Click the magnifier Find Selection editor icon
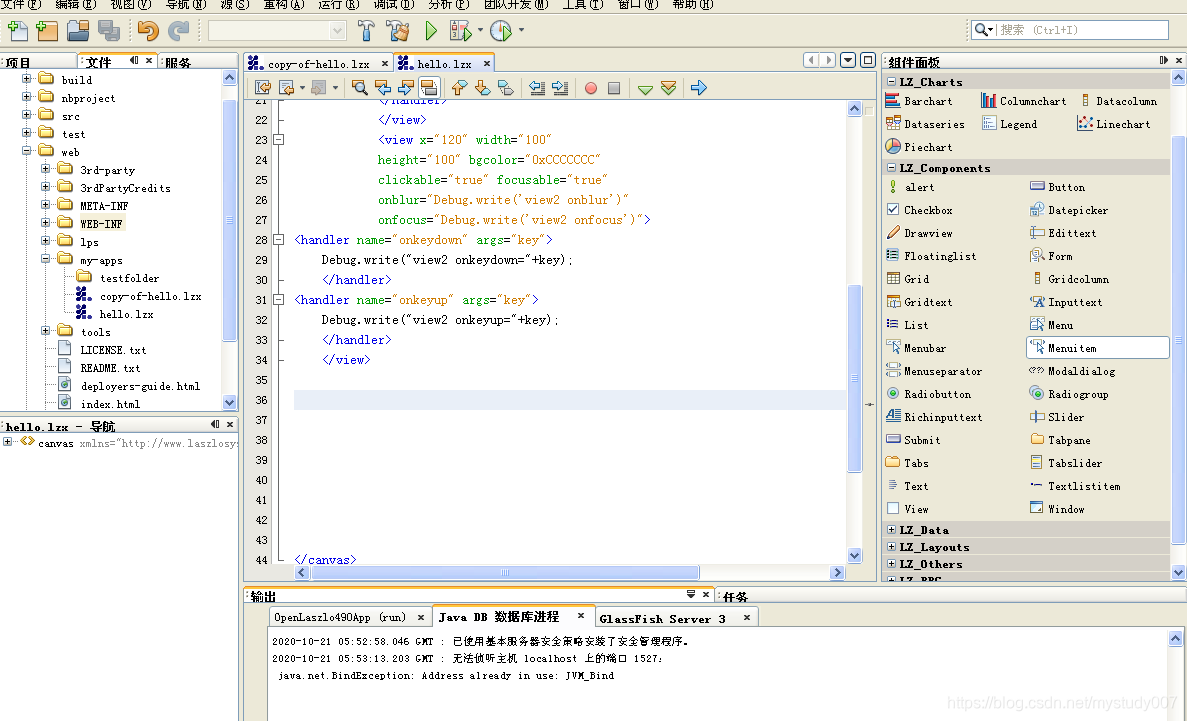This screenshot has height=721, width=1187. 360,88
